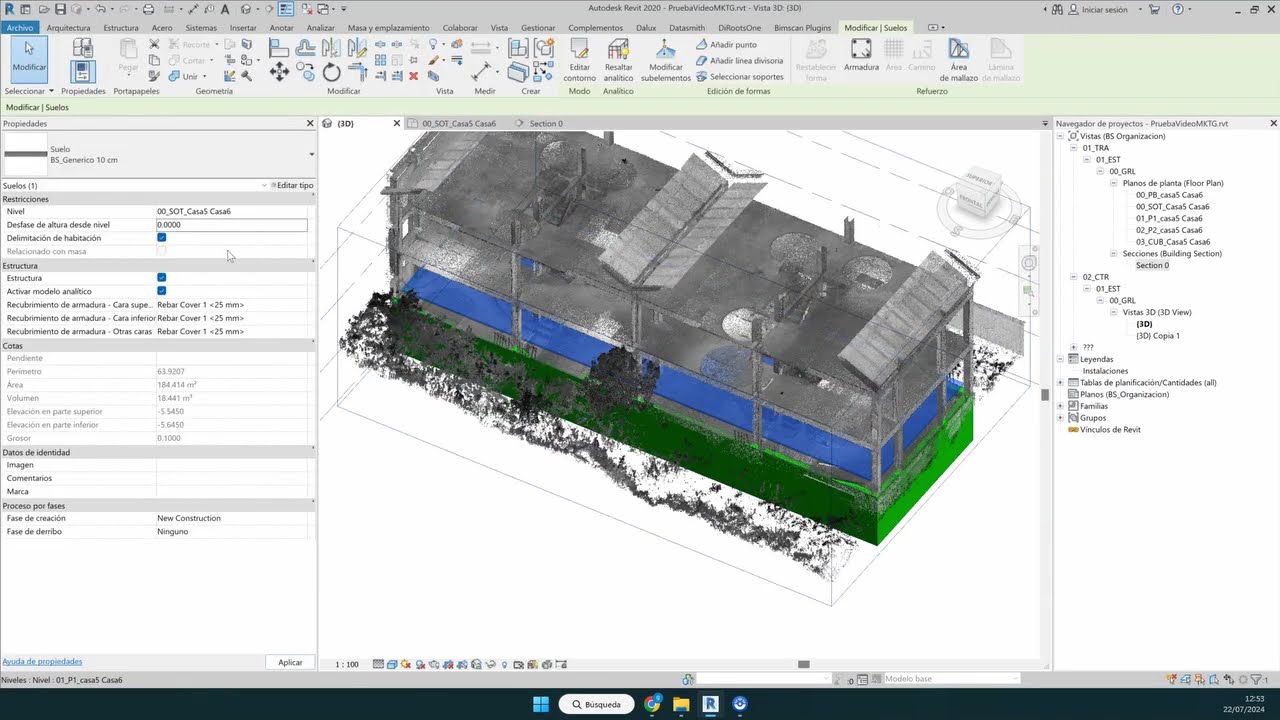Toggle Activar modelo analítico checkbox

click(161, 291)
